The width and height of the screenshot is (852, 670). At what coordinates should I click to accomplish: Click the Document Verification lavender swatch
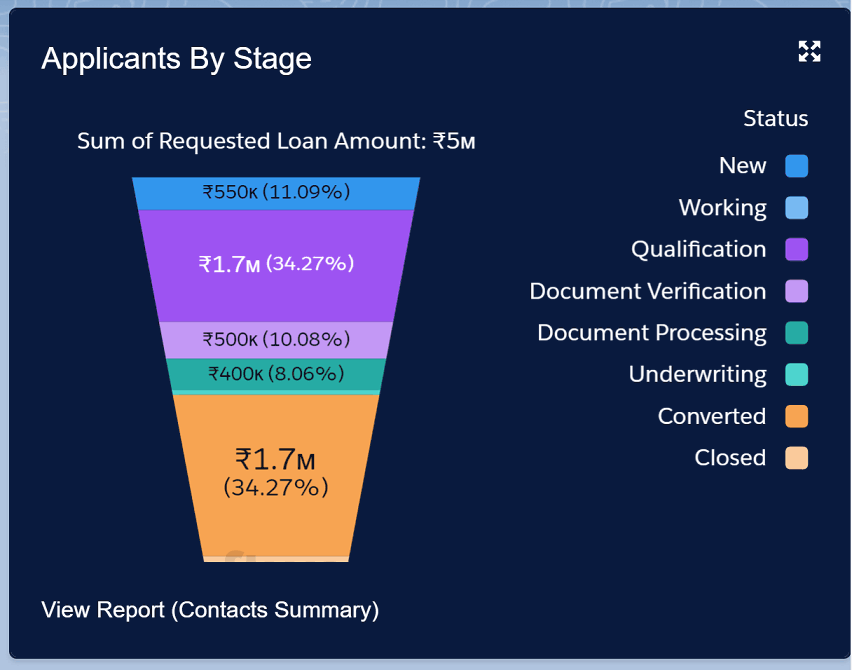coord(796,291)
